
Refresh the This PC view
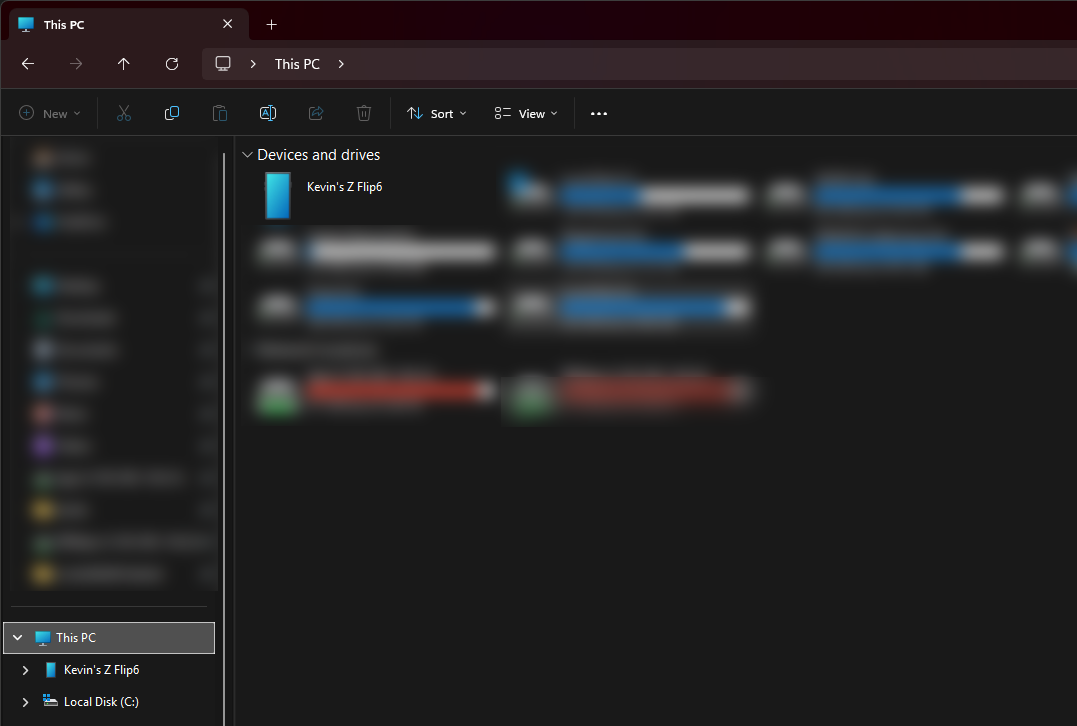tap(172, 64)
